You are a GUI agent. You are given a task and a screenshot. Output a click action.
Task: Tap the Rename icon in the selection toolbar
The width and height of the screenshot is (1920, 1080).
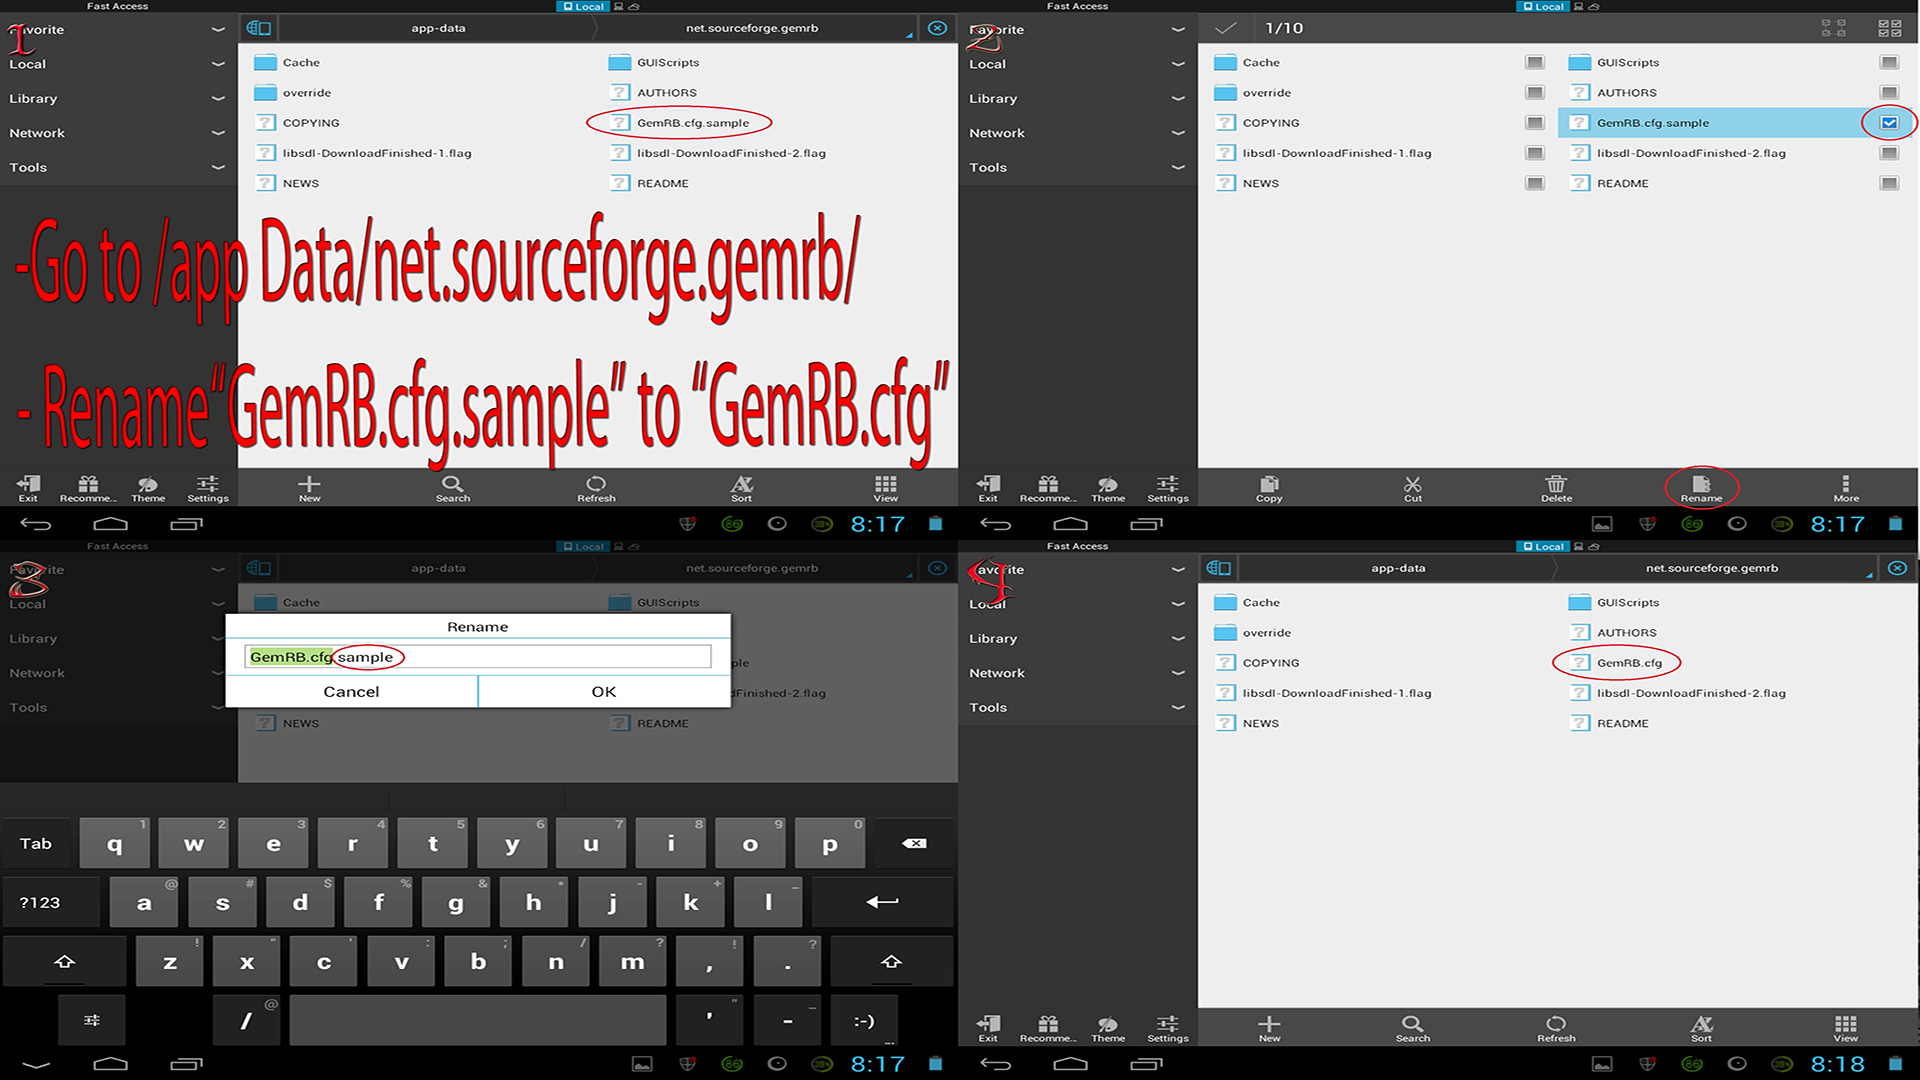(x=1701, y=488)
